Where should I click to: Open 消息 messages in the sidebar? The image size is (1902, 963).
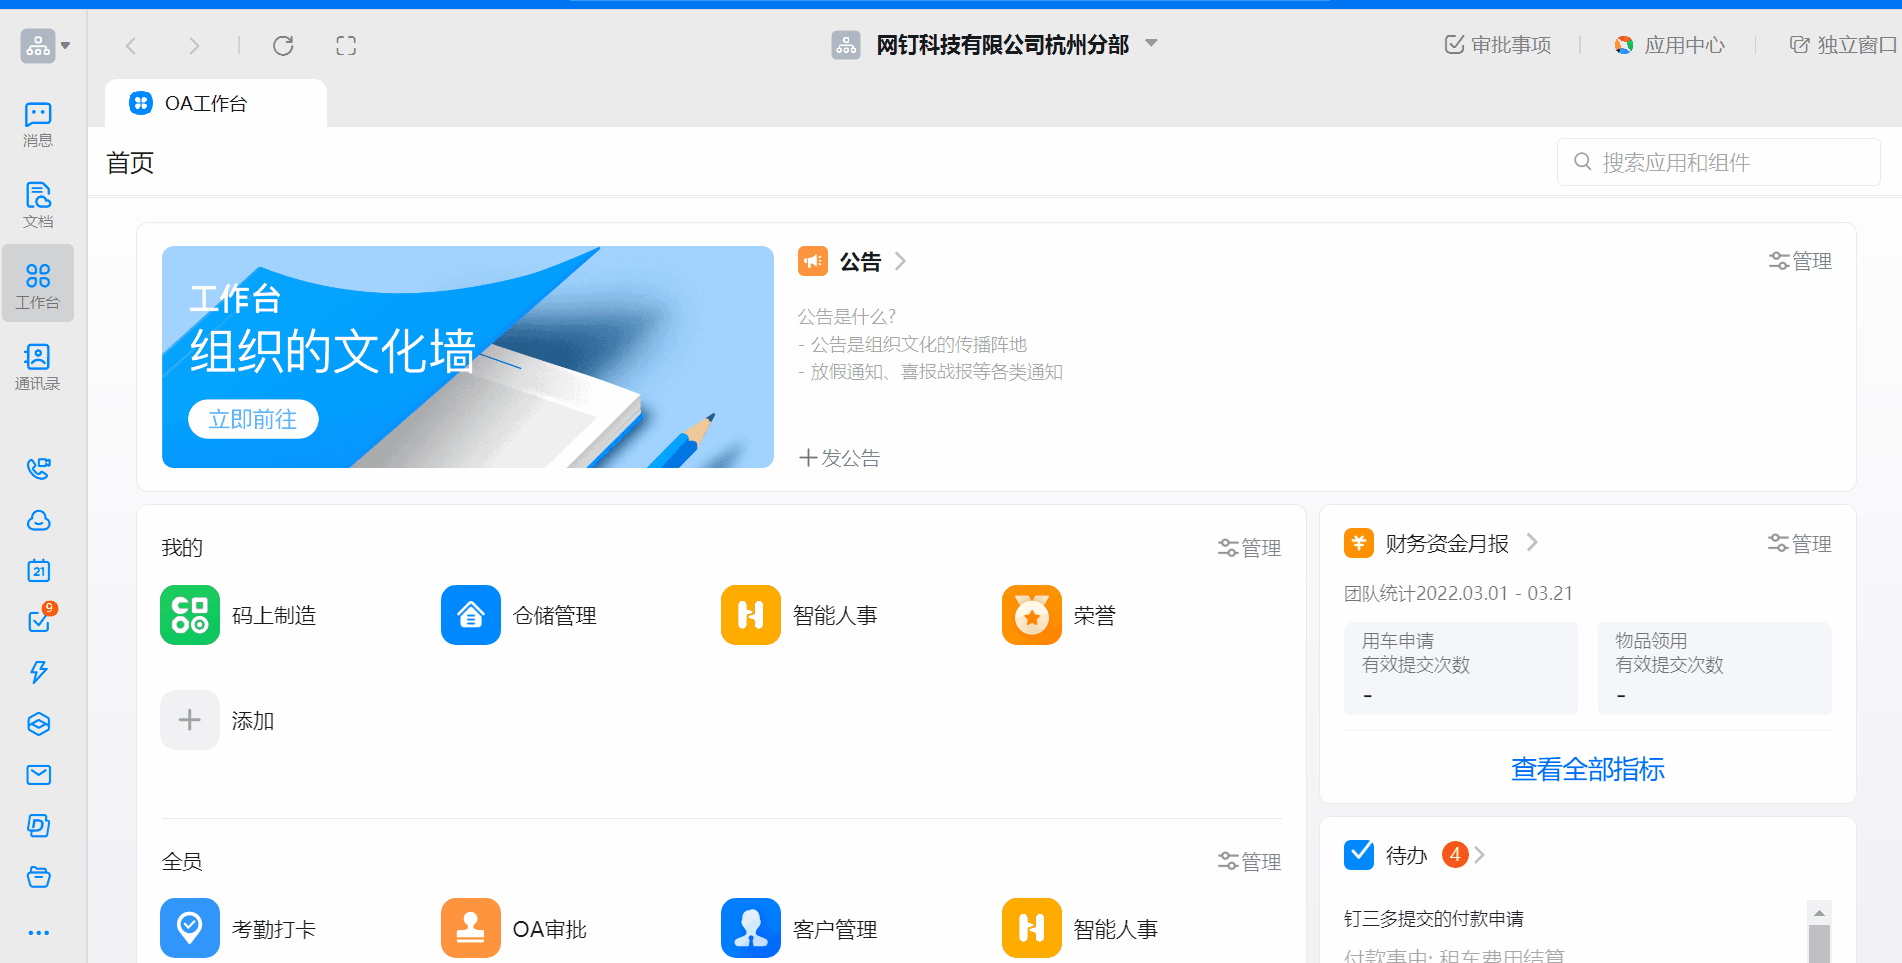pyautogui.click(x=38, y=124)
